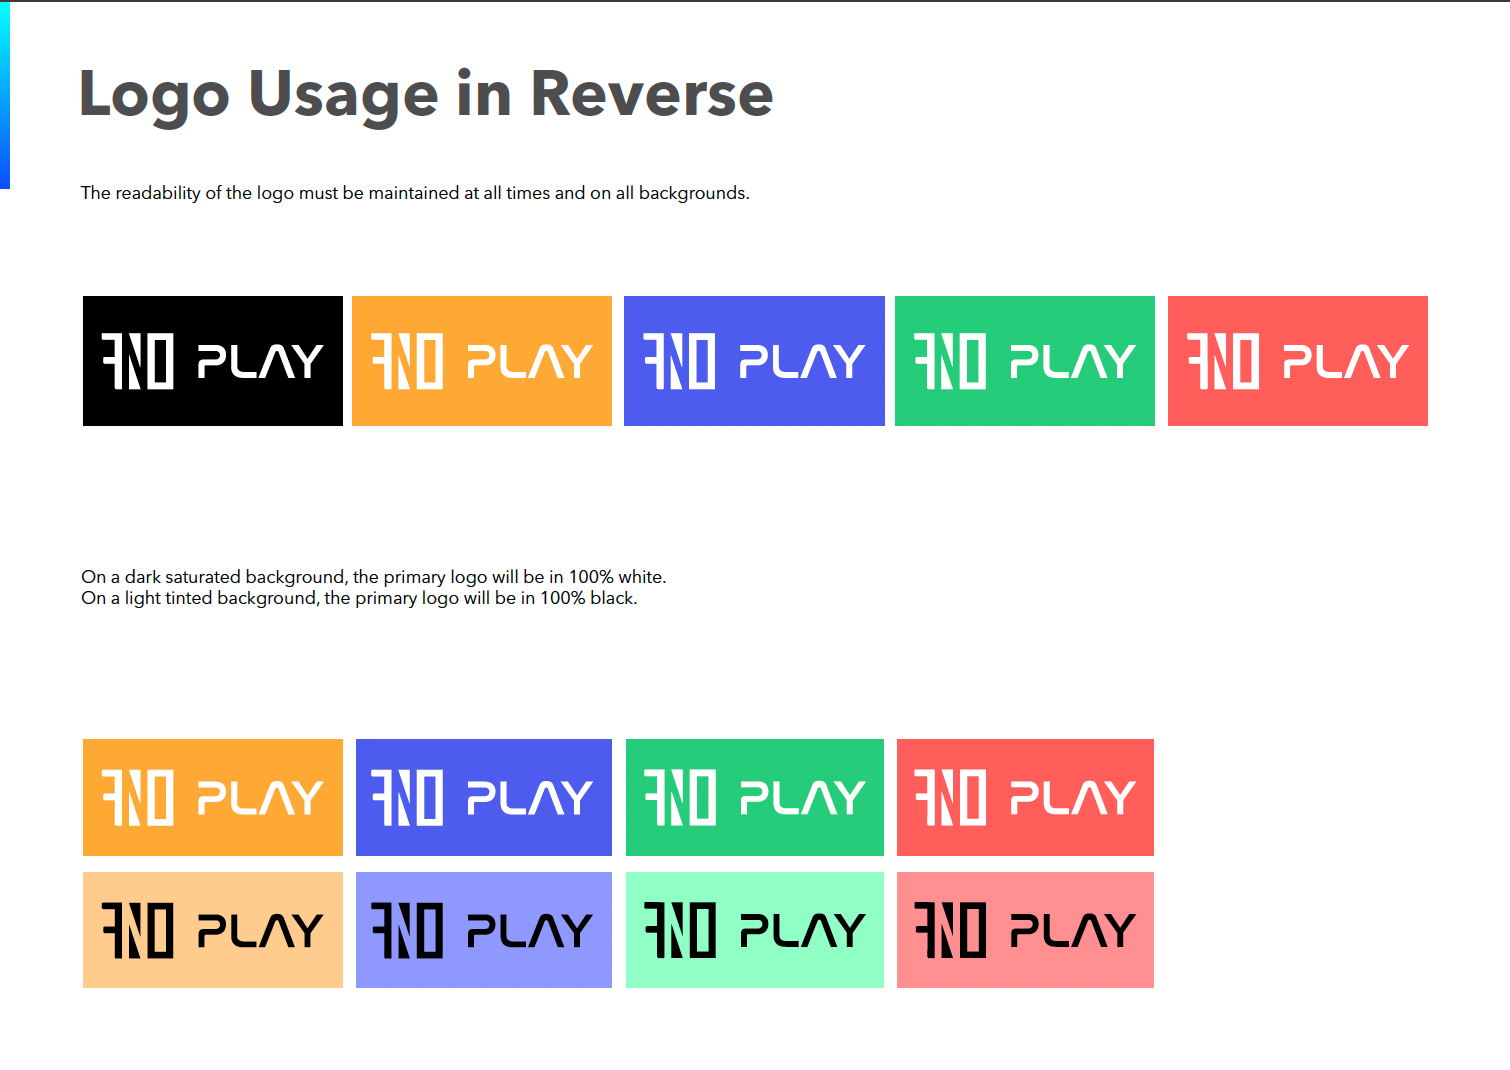Click the light orange tile with black logo

(213, 930)
